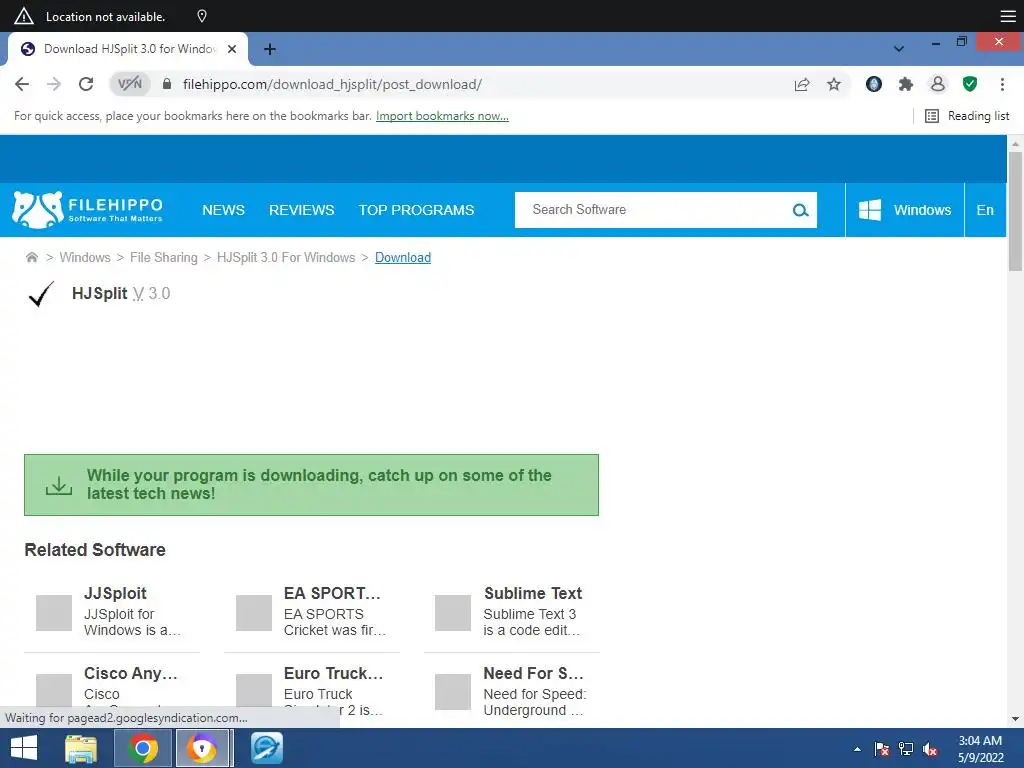Click the network tray icon

coord(906,749)
